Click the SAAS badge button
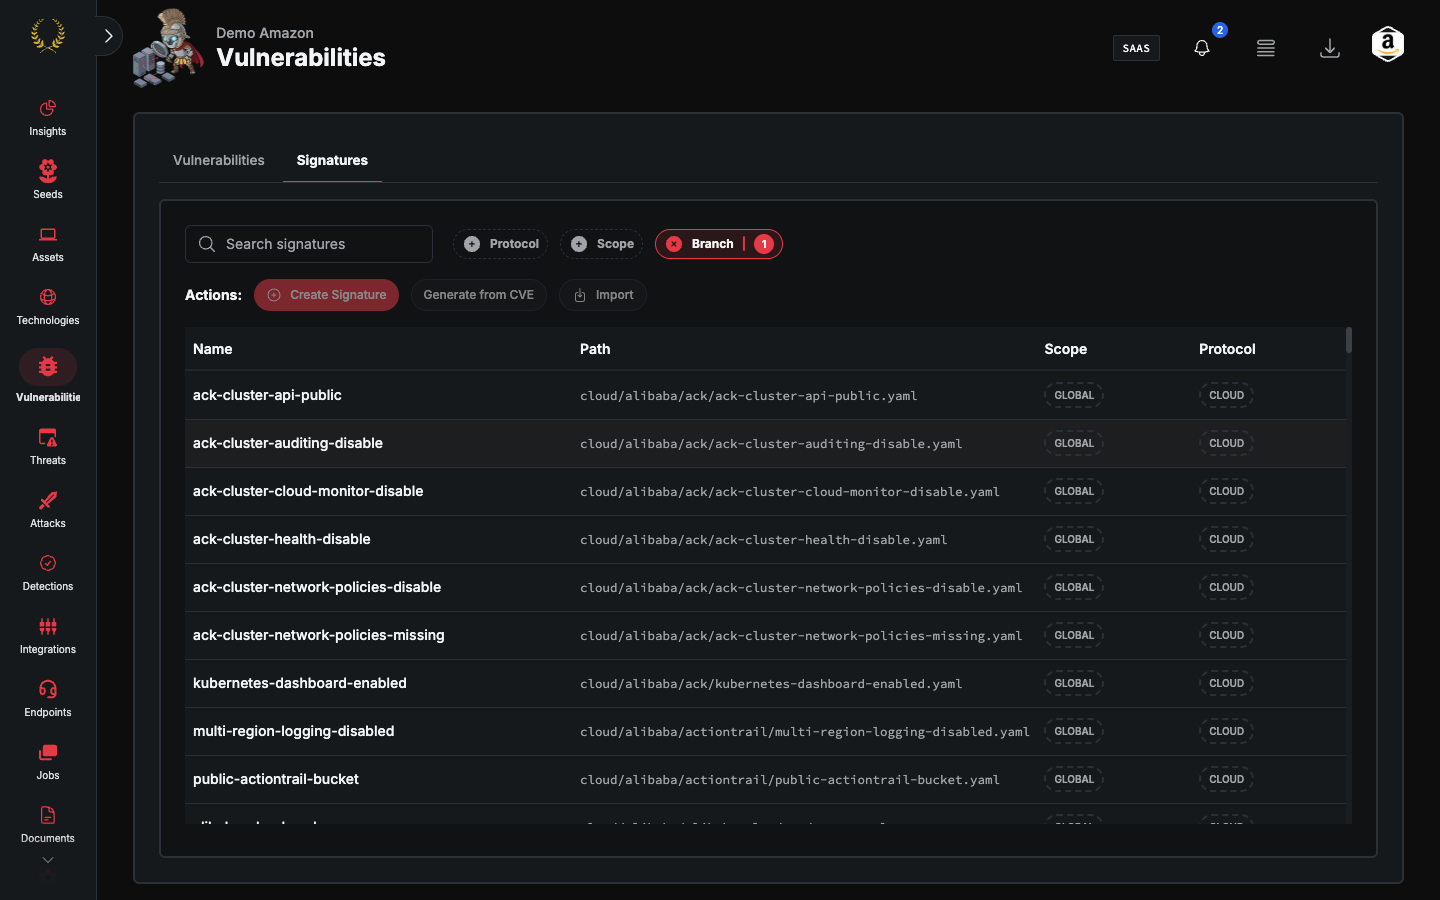 tap(1136, 48)
